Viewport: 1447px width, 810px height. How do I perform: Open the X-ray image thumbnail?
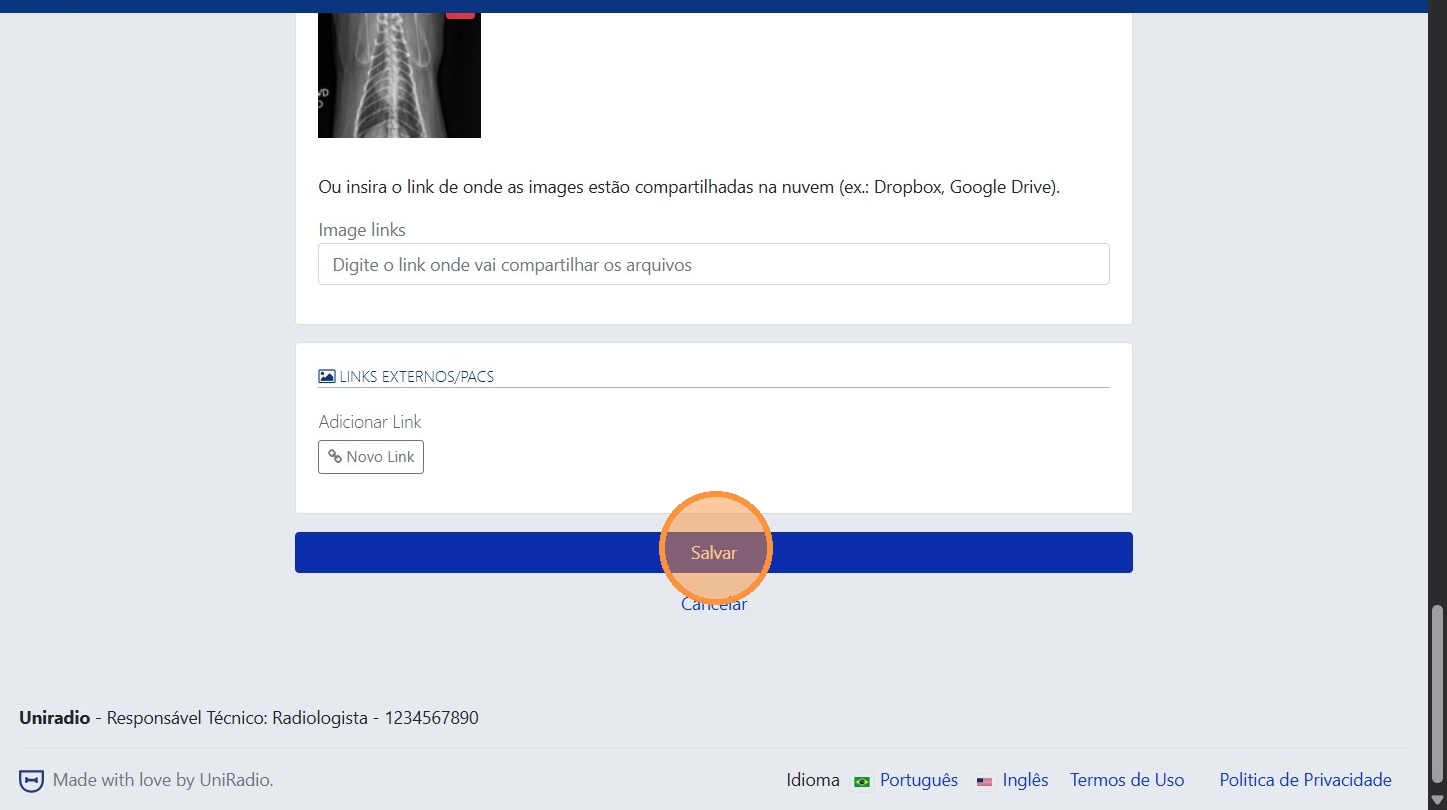399,76
